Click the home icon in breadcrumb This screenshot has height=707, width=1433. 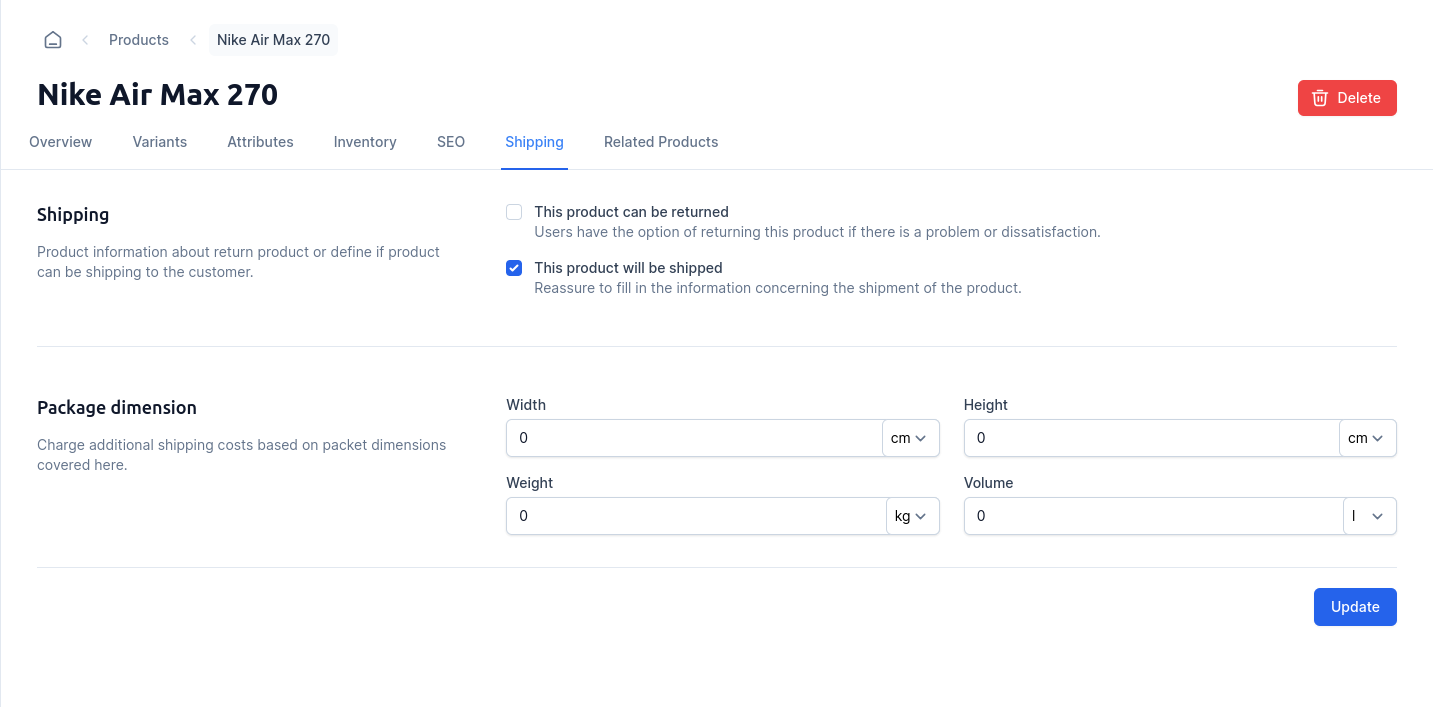53,40
